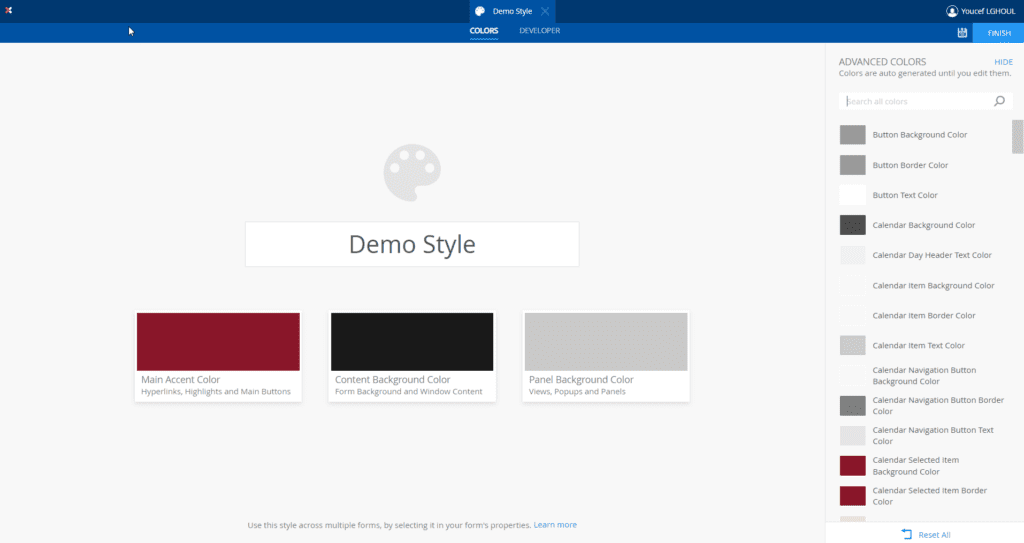Click 'Calendar Item Background Color' text label
This screenshot has width=1024, height=543.
(x=933, y=285)
